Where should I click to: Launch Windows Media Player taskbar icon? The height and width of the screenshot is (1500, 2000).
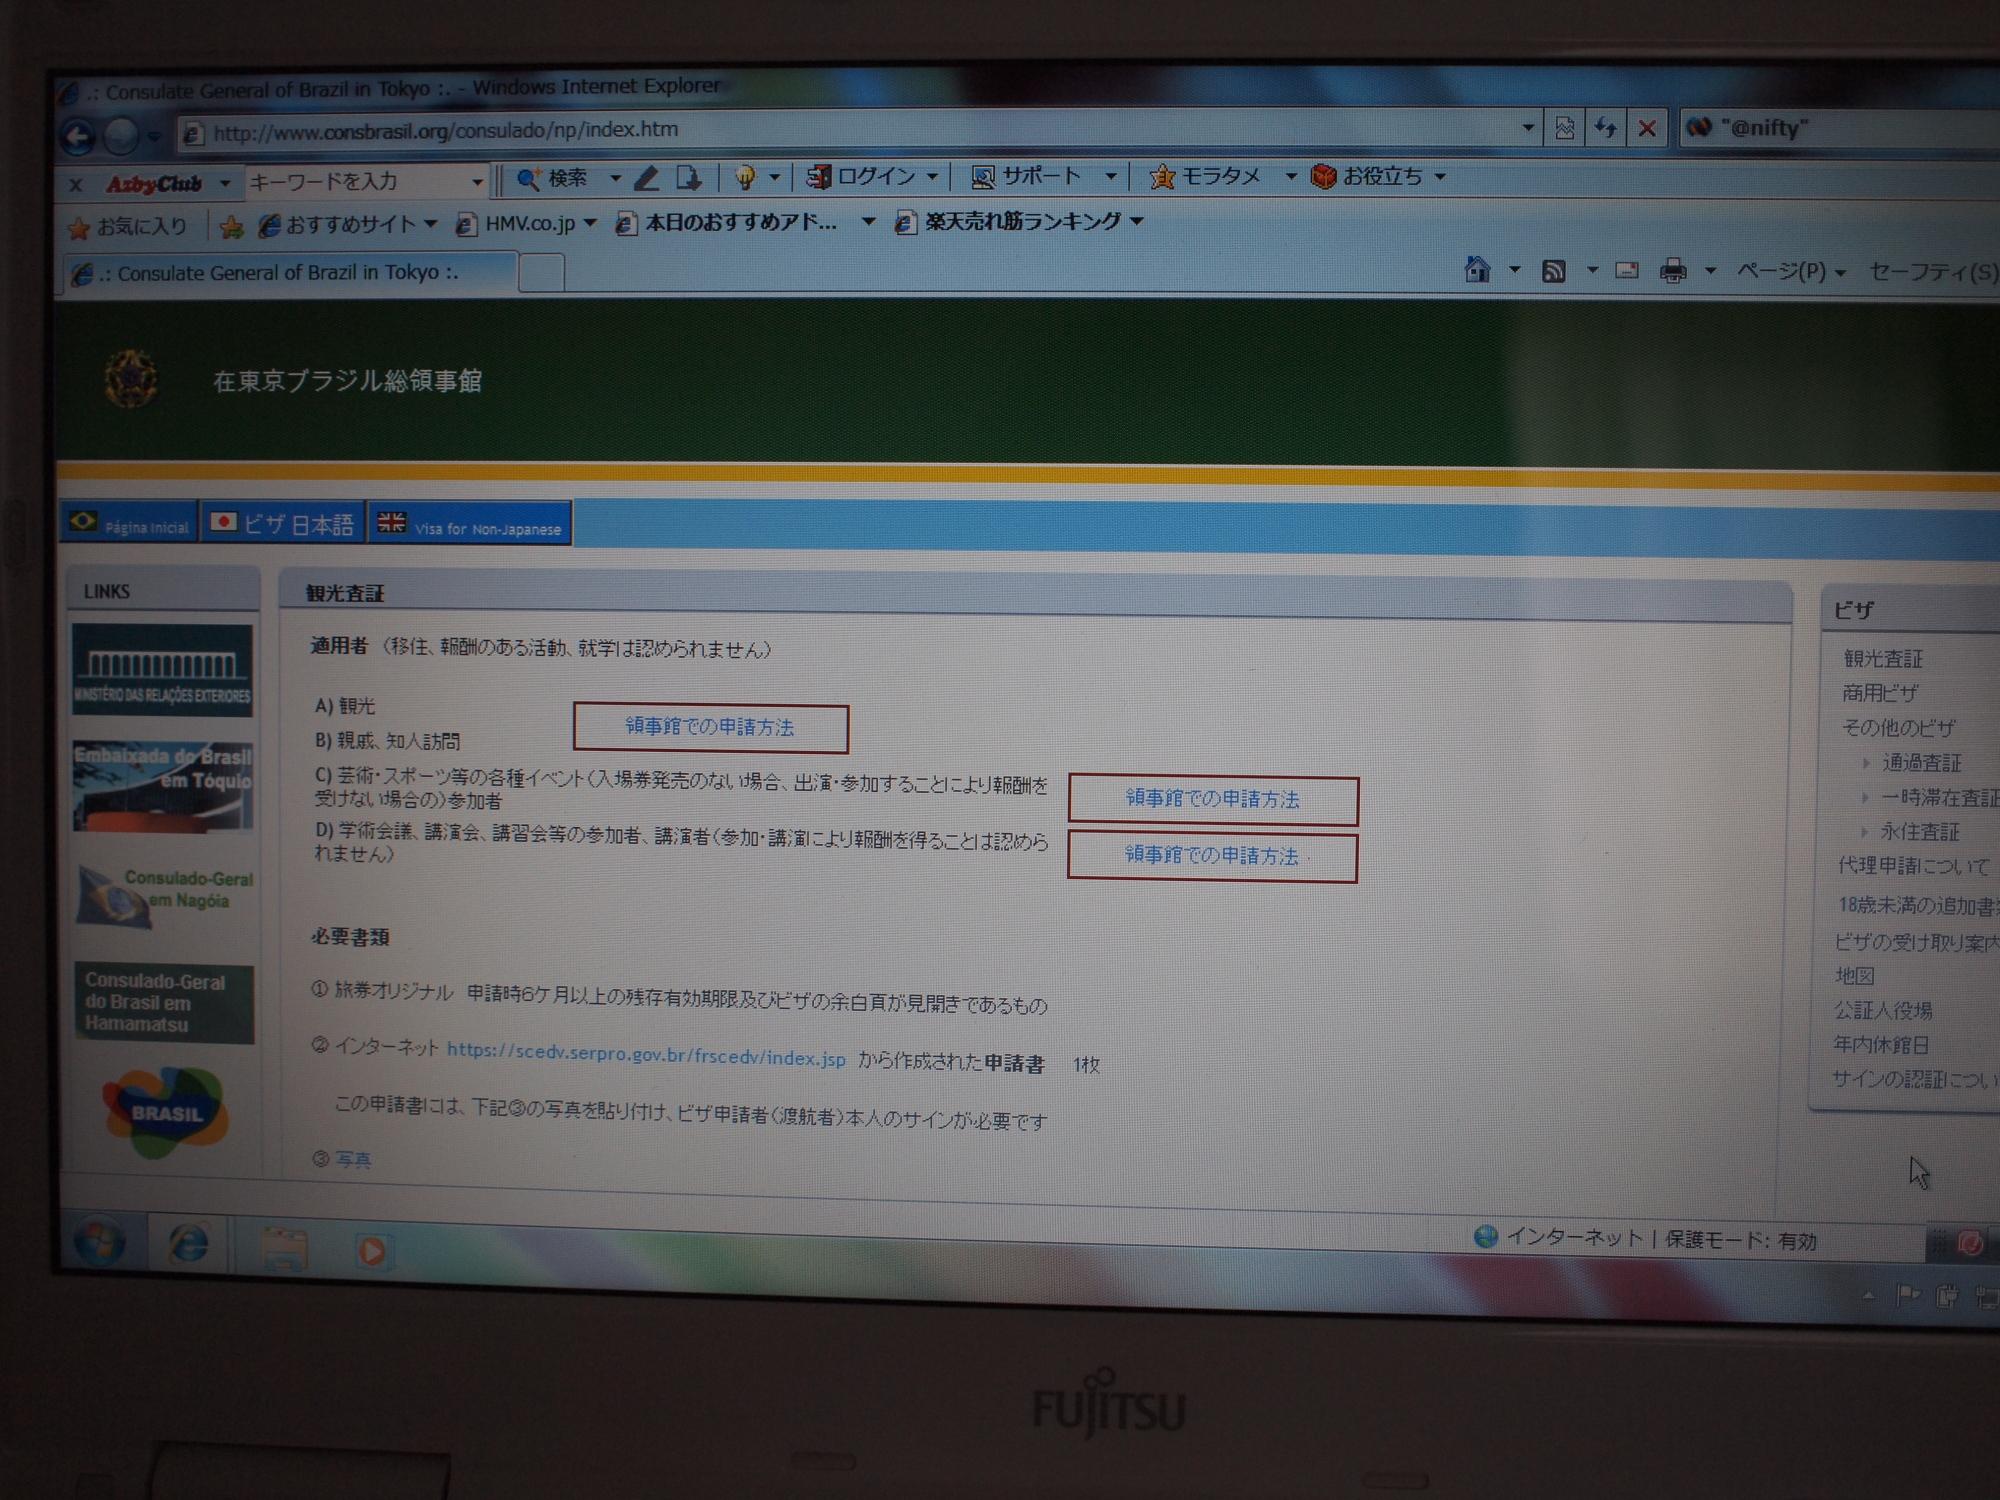(x=371, y=1251)
